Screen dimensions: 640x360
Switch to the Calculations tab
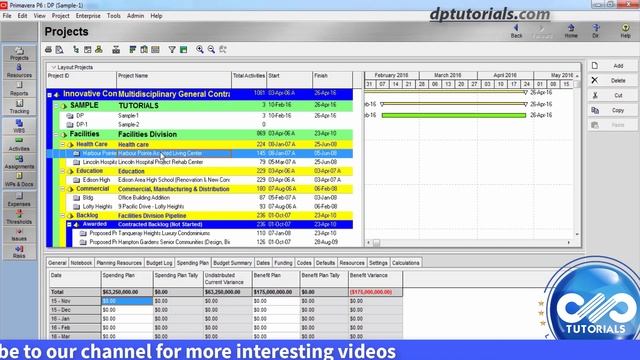[x=405, y=263]
